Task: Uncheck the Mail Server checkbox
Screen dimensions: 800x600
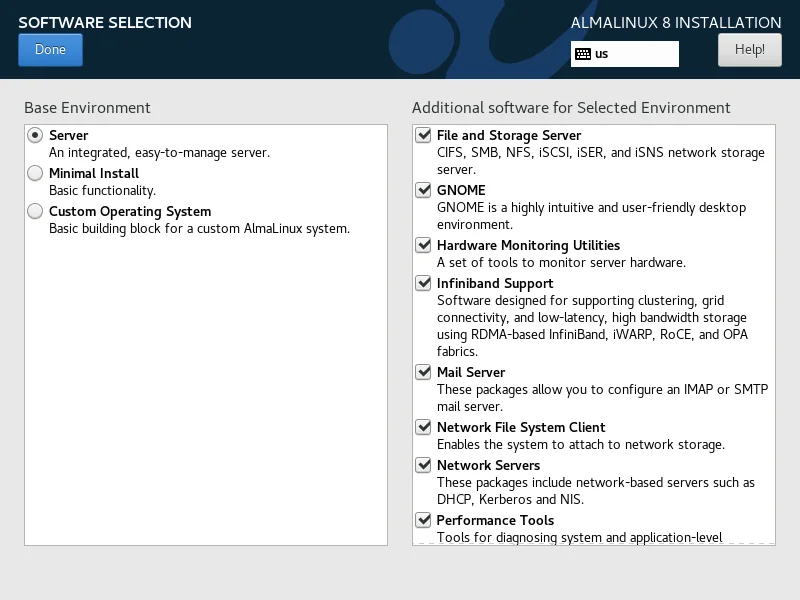Action: coord(423,372)
